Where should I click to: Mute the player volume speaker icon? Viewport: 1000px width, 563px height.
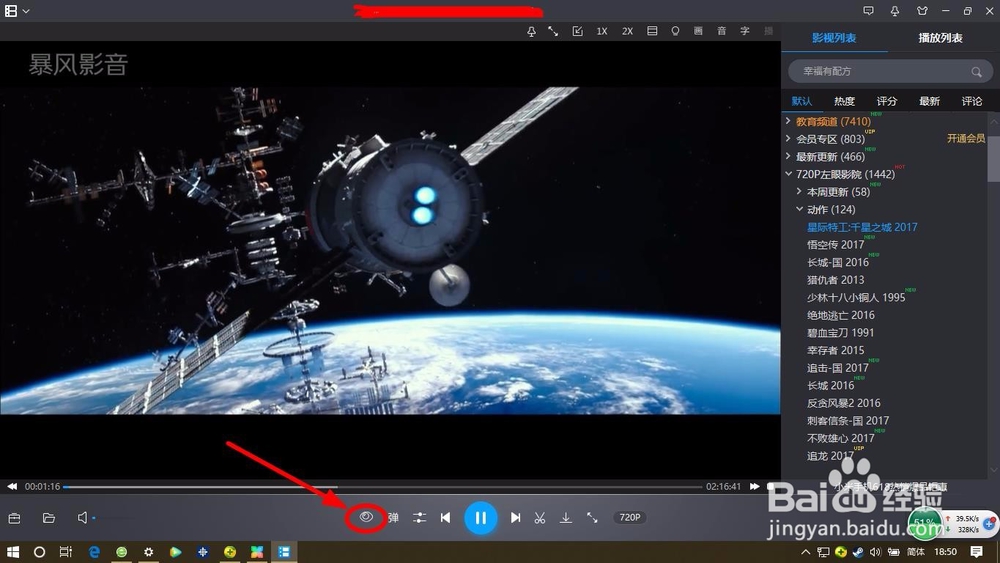(x=82, y=518)
